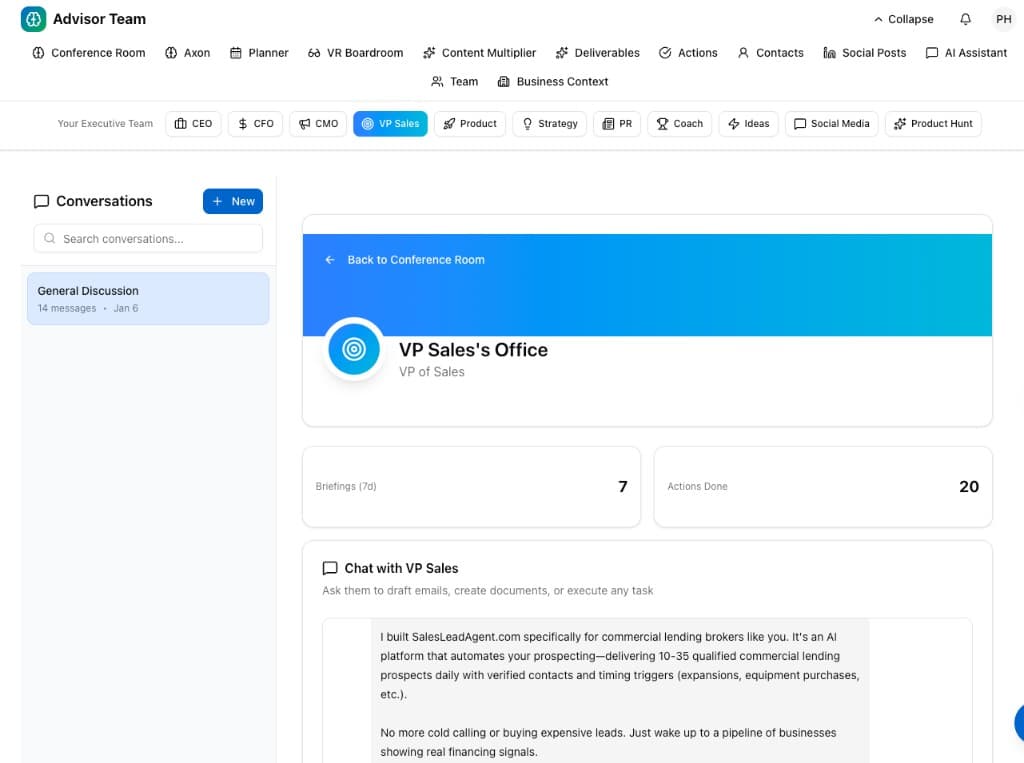Open the notifications bell
The width and height of the screenshot is (1024, 763).
click(965, 19)
